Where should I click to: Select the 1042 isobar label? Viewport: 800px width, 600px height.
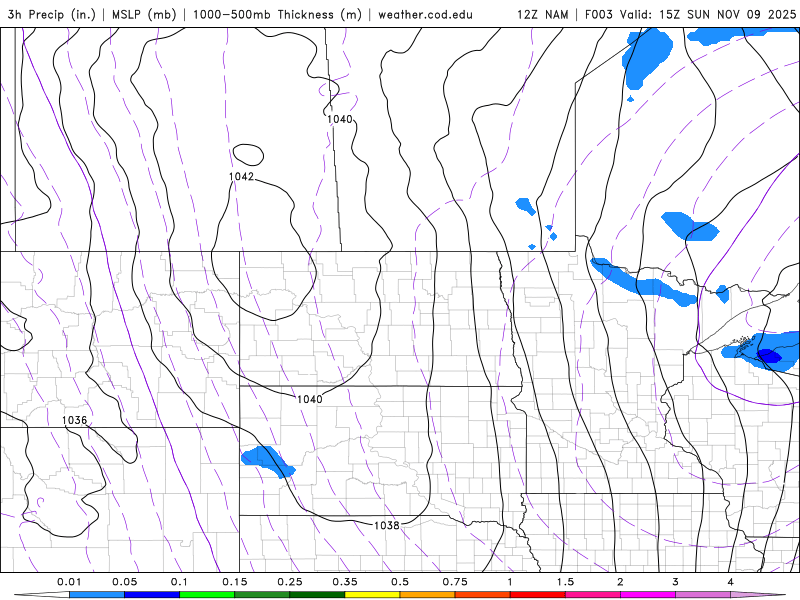pyautogui.click(x=241, y=177)
